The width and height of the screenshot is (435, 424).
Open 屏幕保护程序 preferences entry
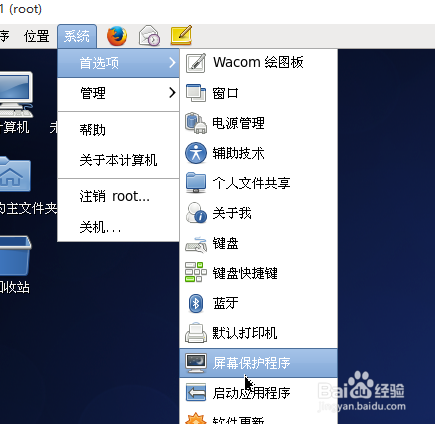[x=258, y=363]
